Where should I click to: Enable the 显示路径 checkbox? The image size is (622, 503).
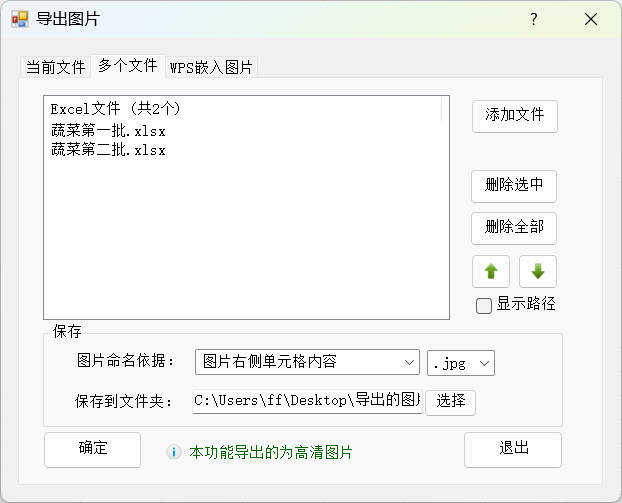484,306
